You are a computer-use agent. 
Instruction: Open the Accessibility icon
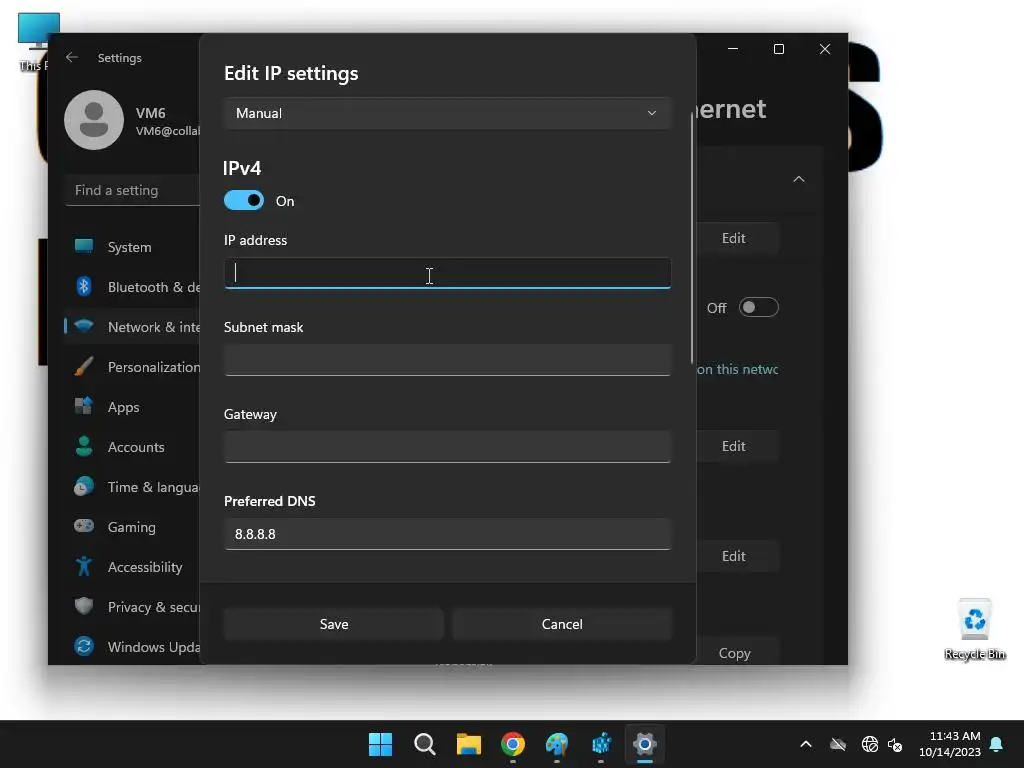pyautogui.click(x=84, y=566)
